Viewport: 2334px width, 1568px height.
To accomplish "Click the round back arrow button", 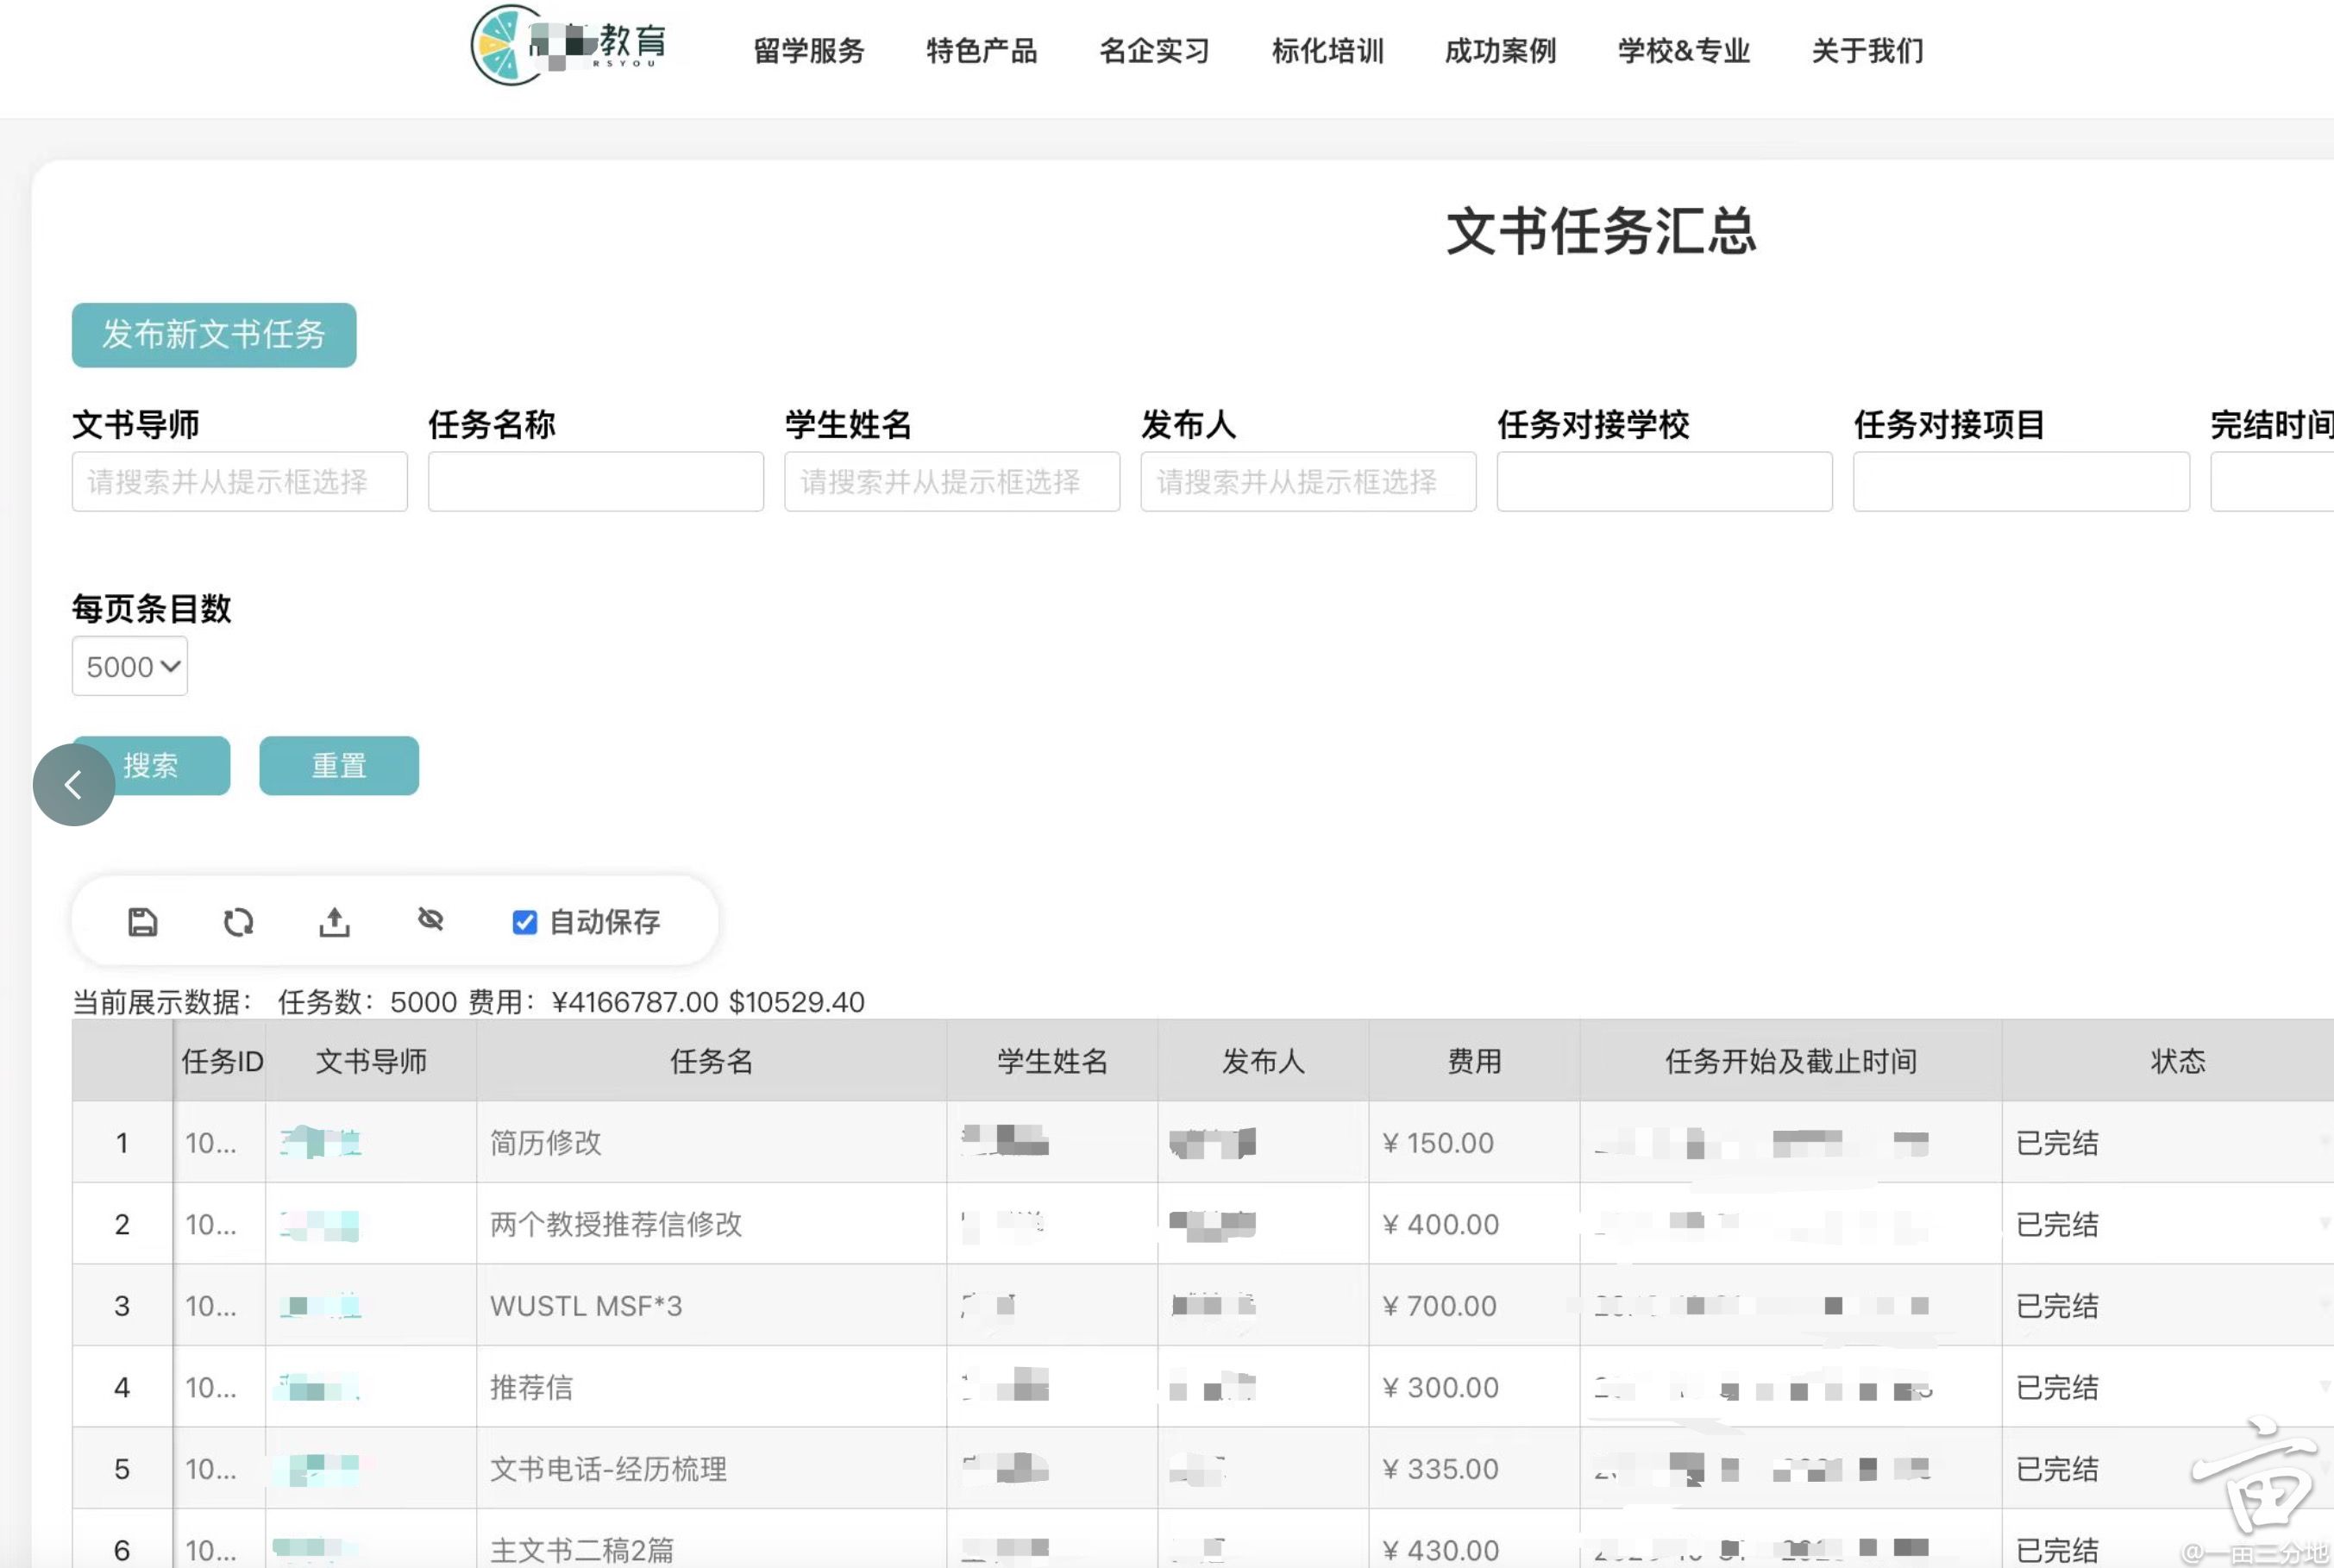I will 73,785.
